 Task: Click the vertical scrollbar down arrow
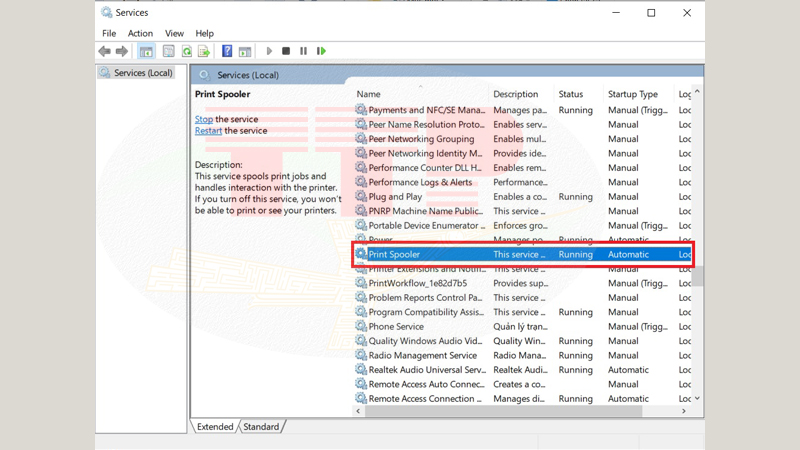point(697,398)
